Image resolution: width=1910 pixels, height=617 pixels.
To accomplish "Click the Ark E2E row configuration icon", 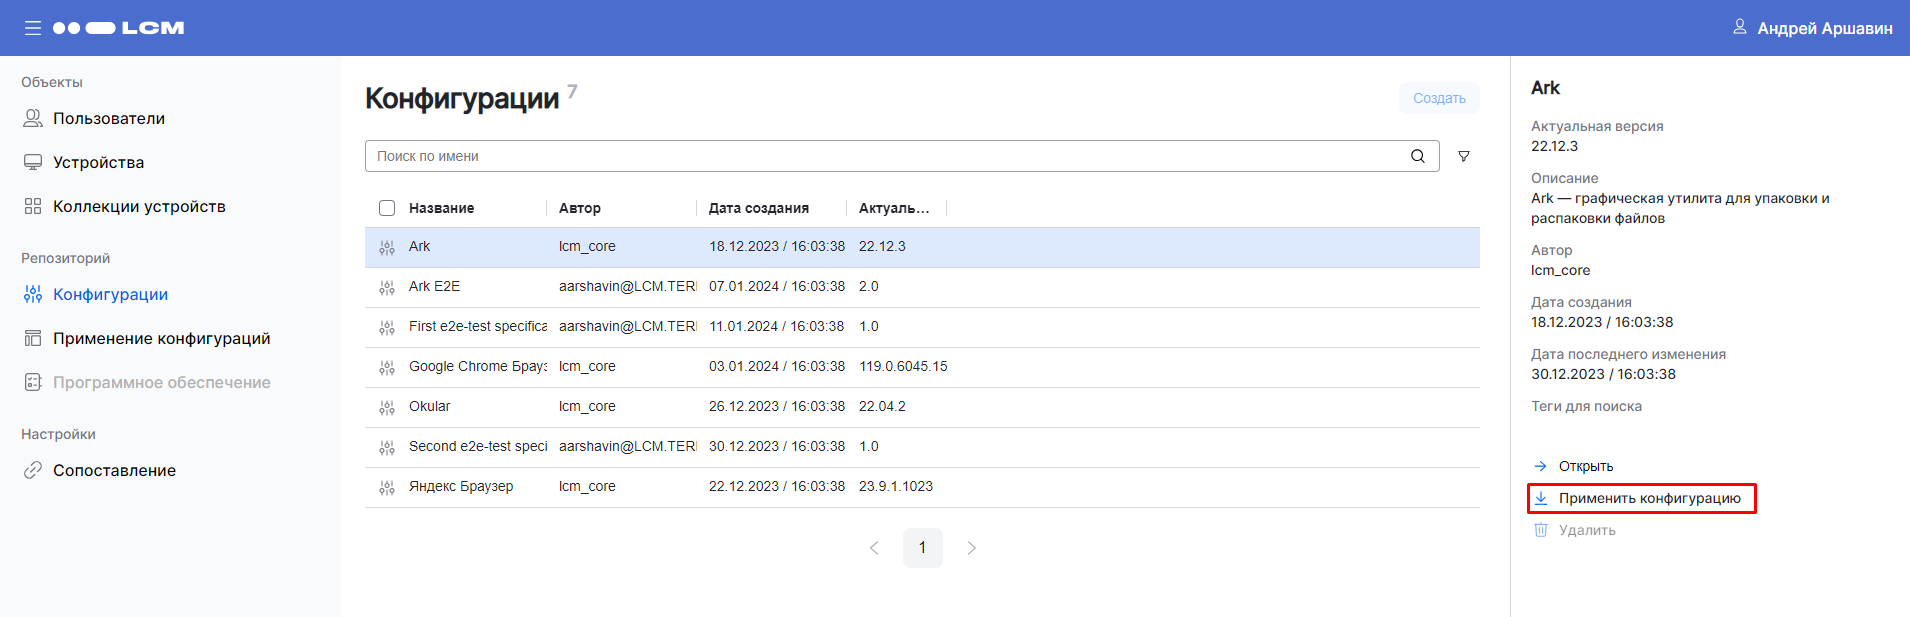I will [x=387, y=287].
